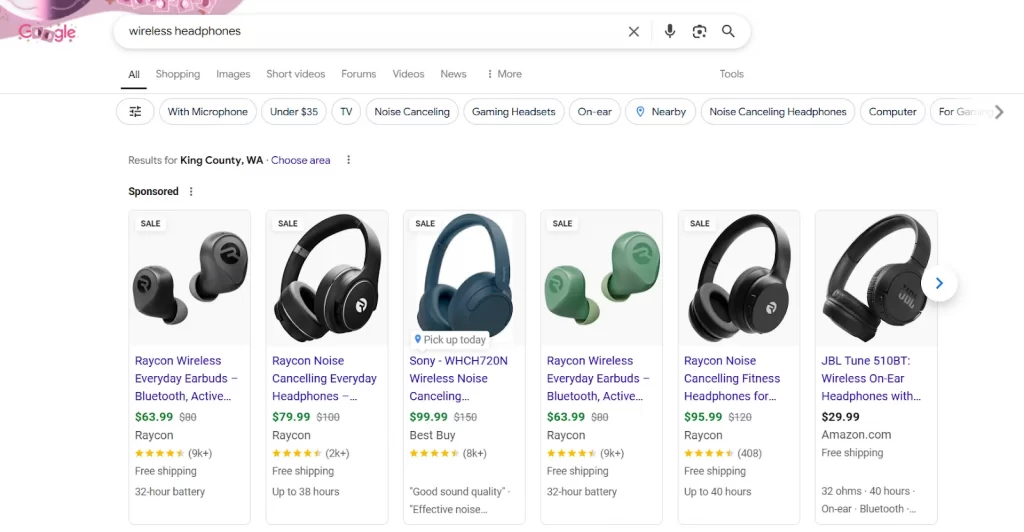Open Raycon Everyday Headphones product image
Image resolution: width=1024 pixels, height=532 pixels.
coord(327,278)
